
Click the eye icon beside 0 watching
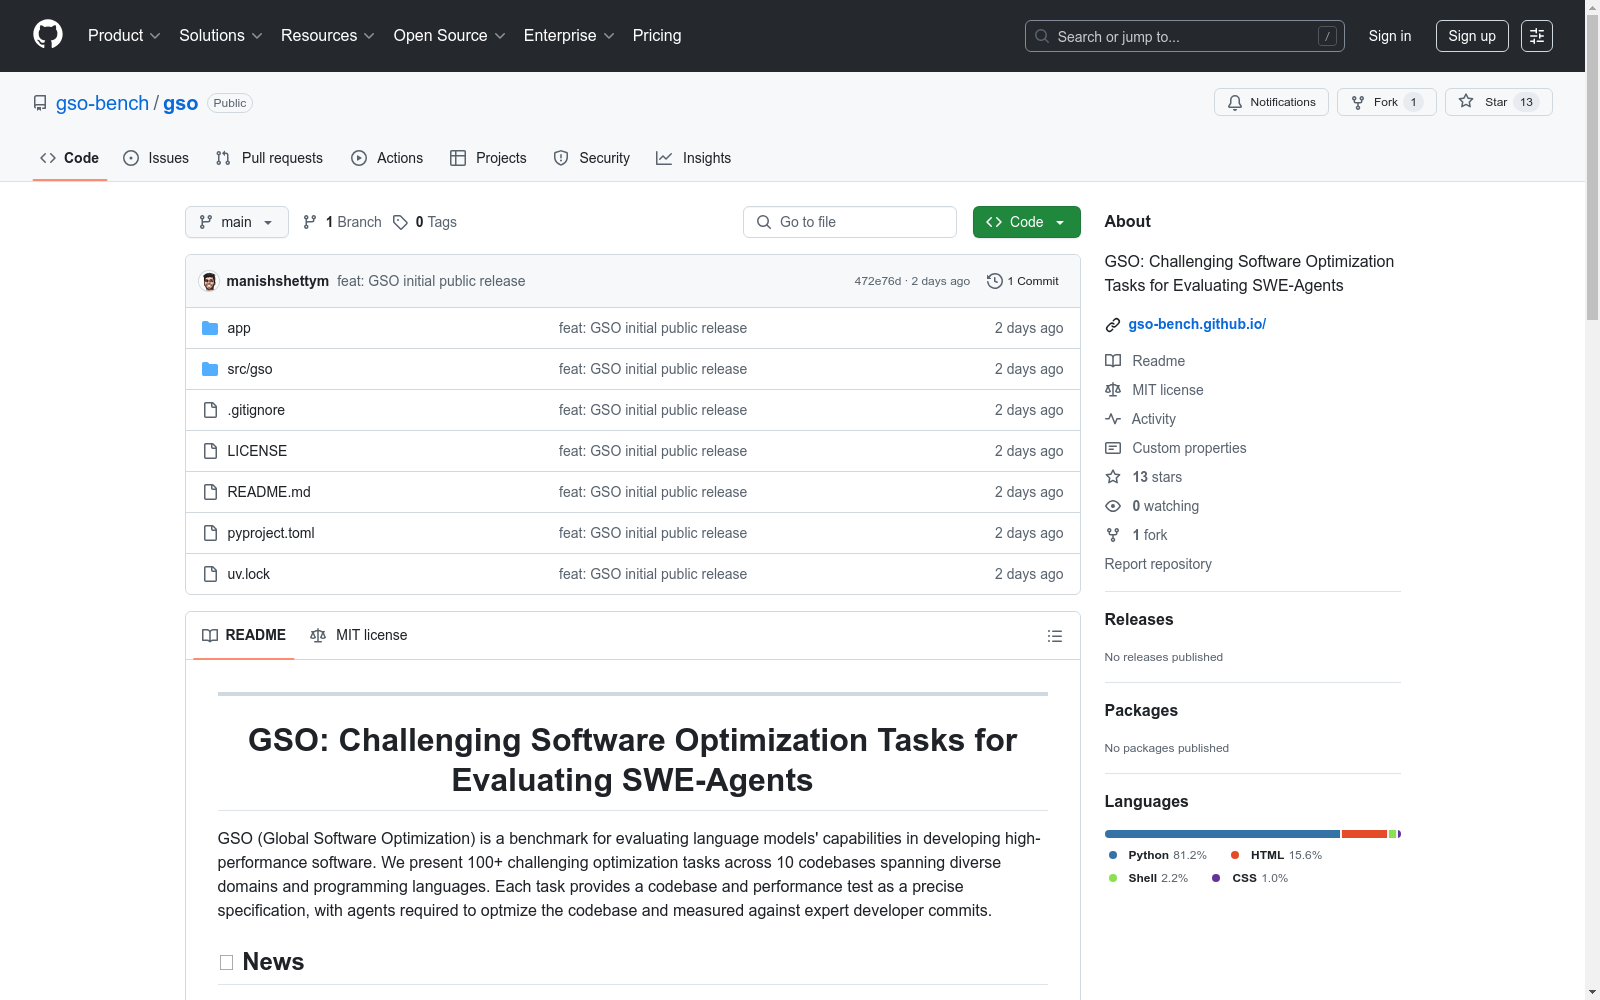point(1113,506)
